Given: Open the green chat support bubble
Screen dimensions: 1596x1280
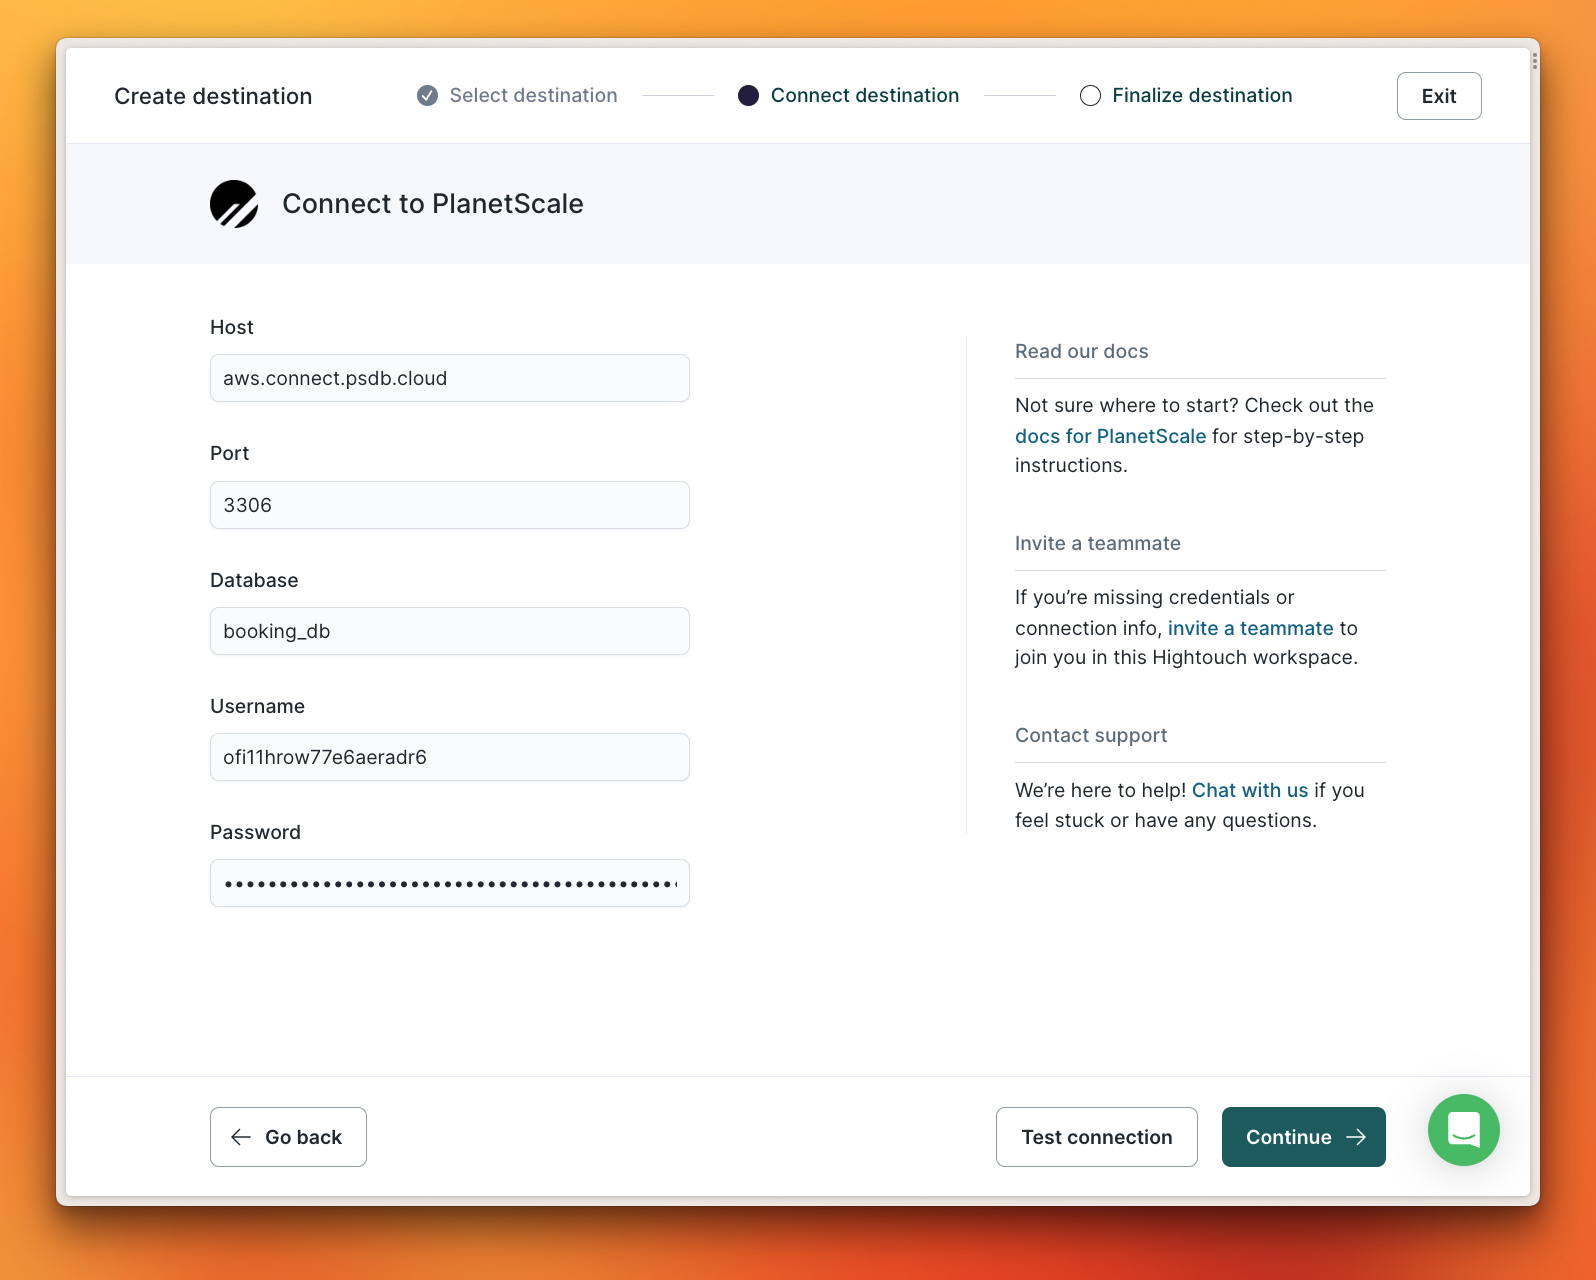Looking at the screenshot, I should [1463, 1130].
